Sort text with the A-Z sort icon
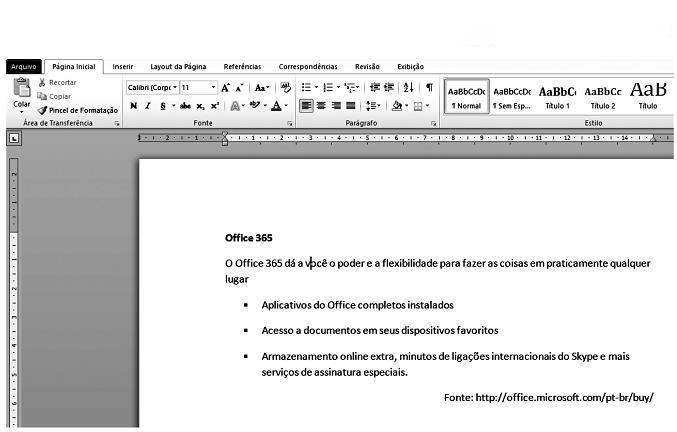This screenshot has height=432, width=677. tap(408, 88)
